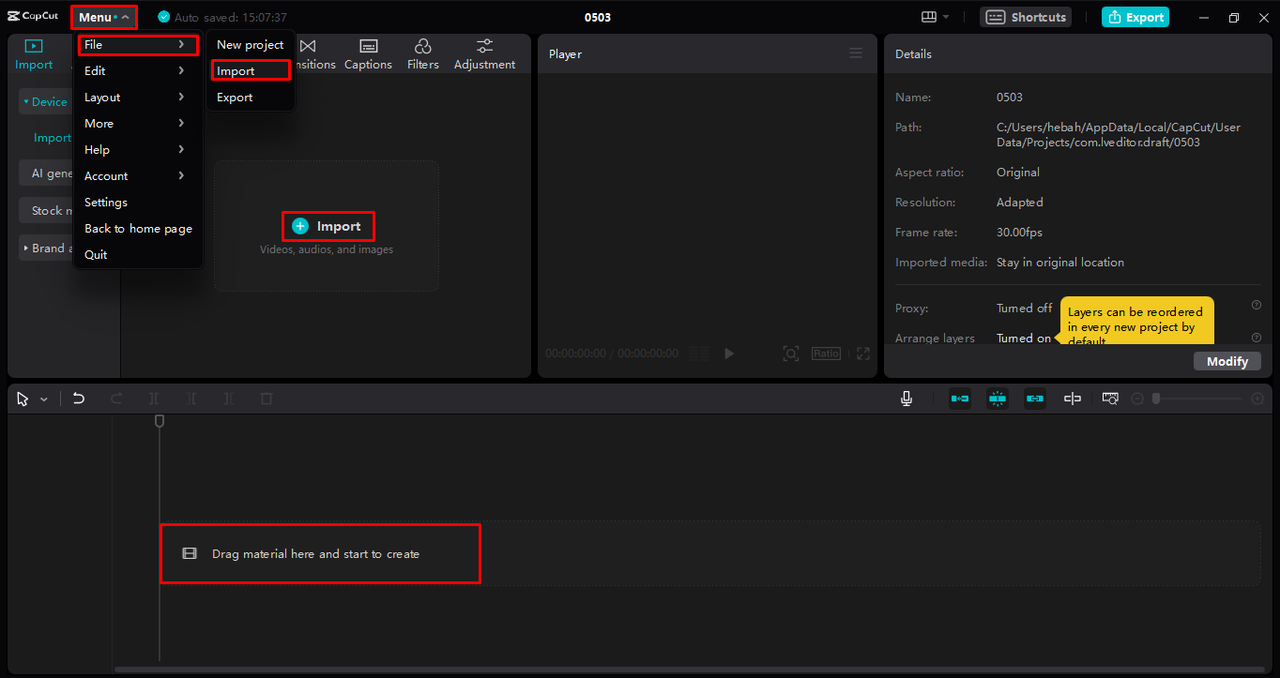Click the timeline Delete icon

click(266, 398)
